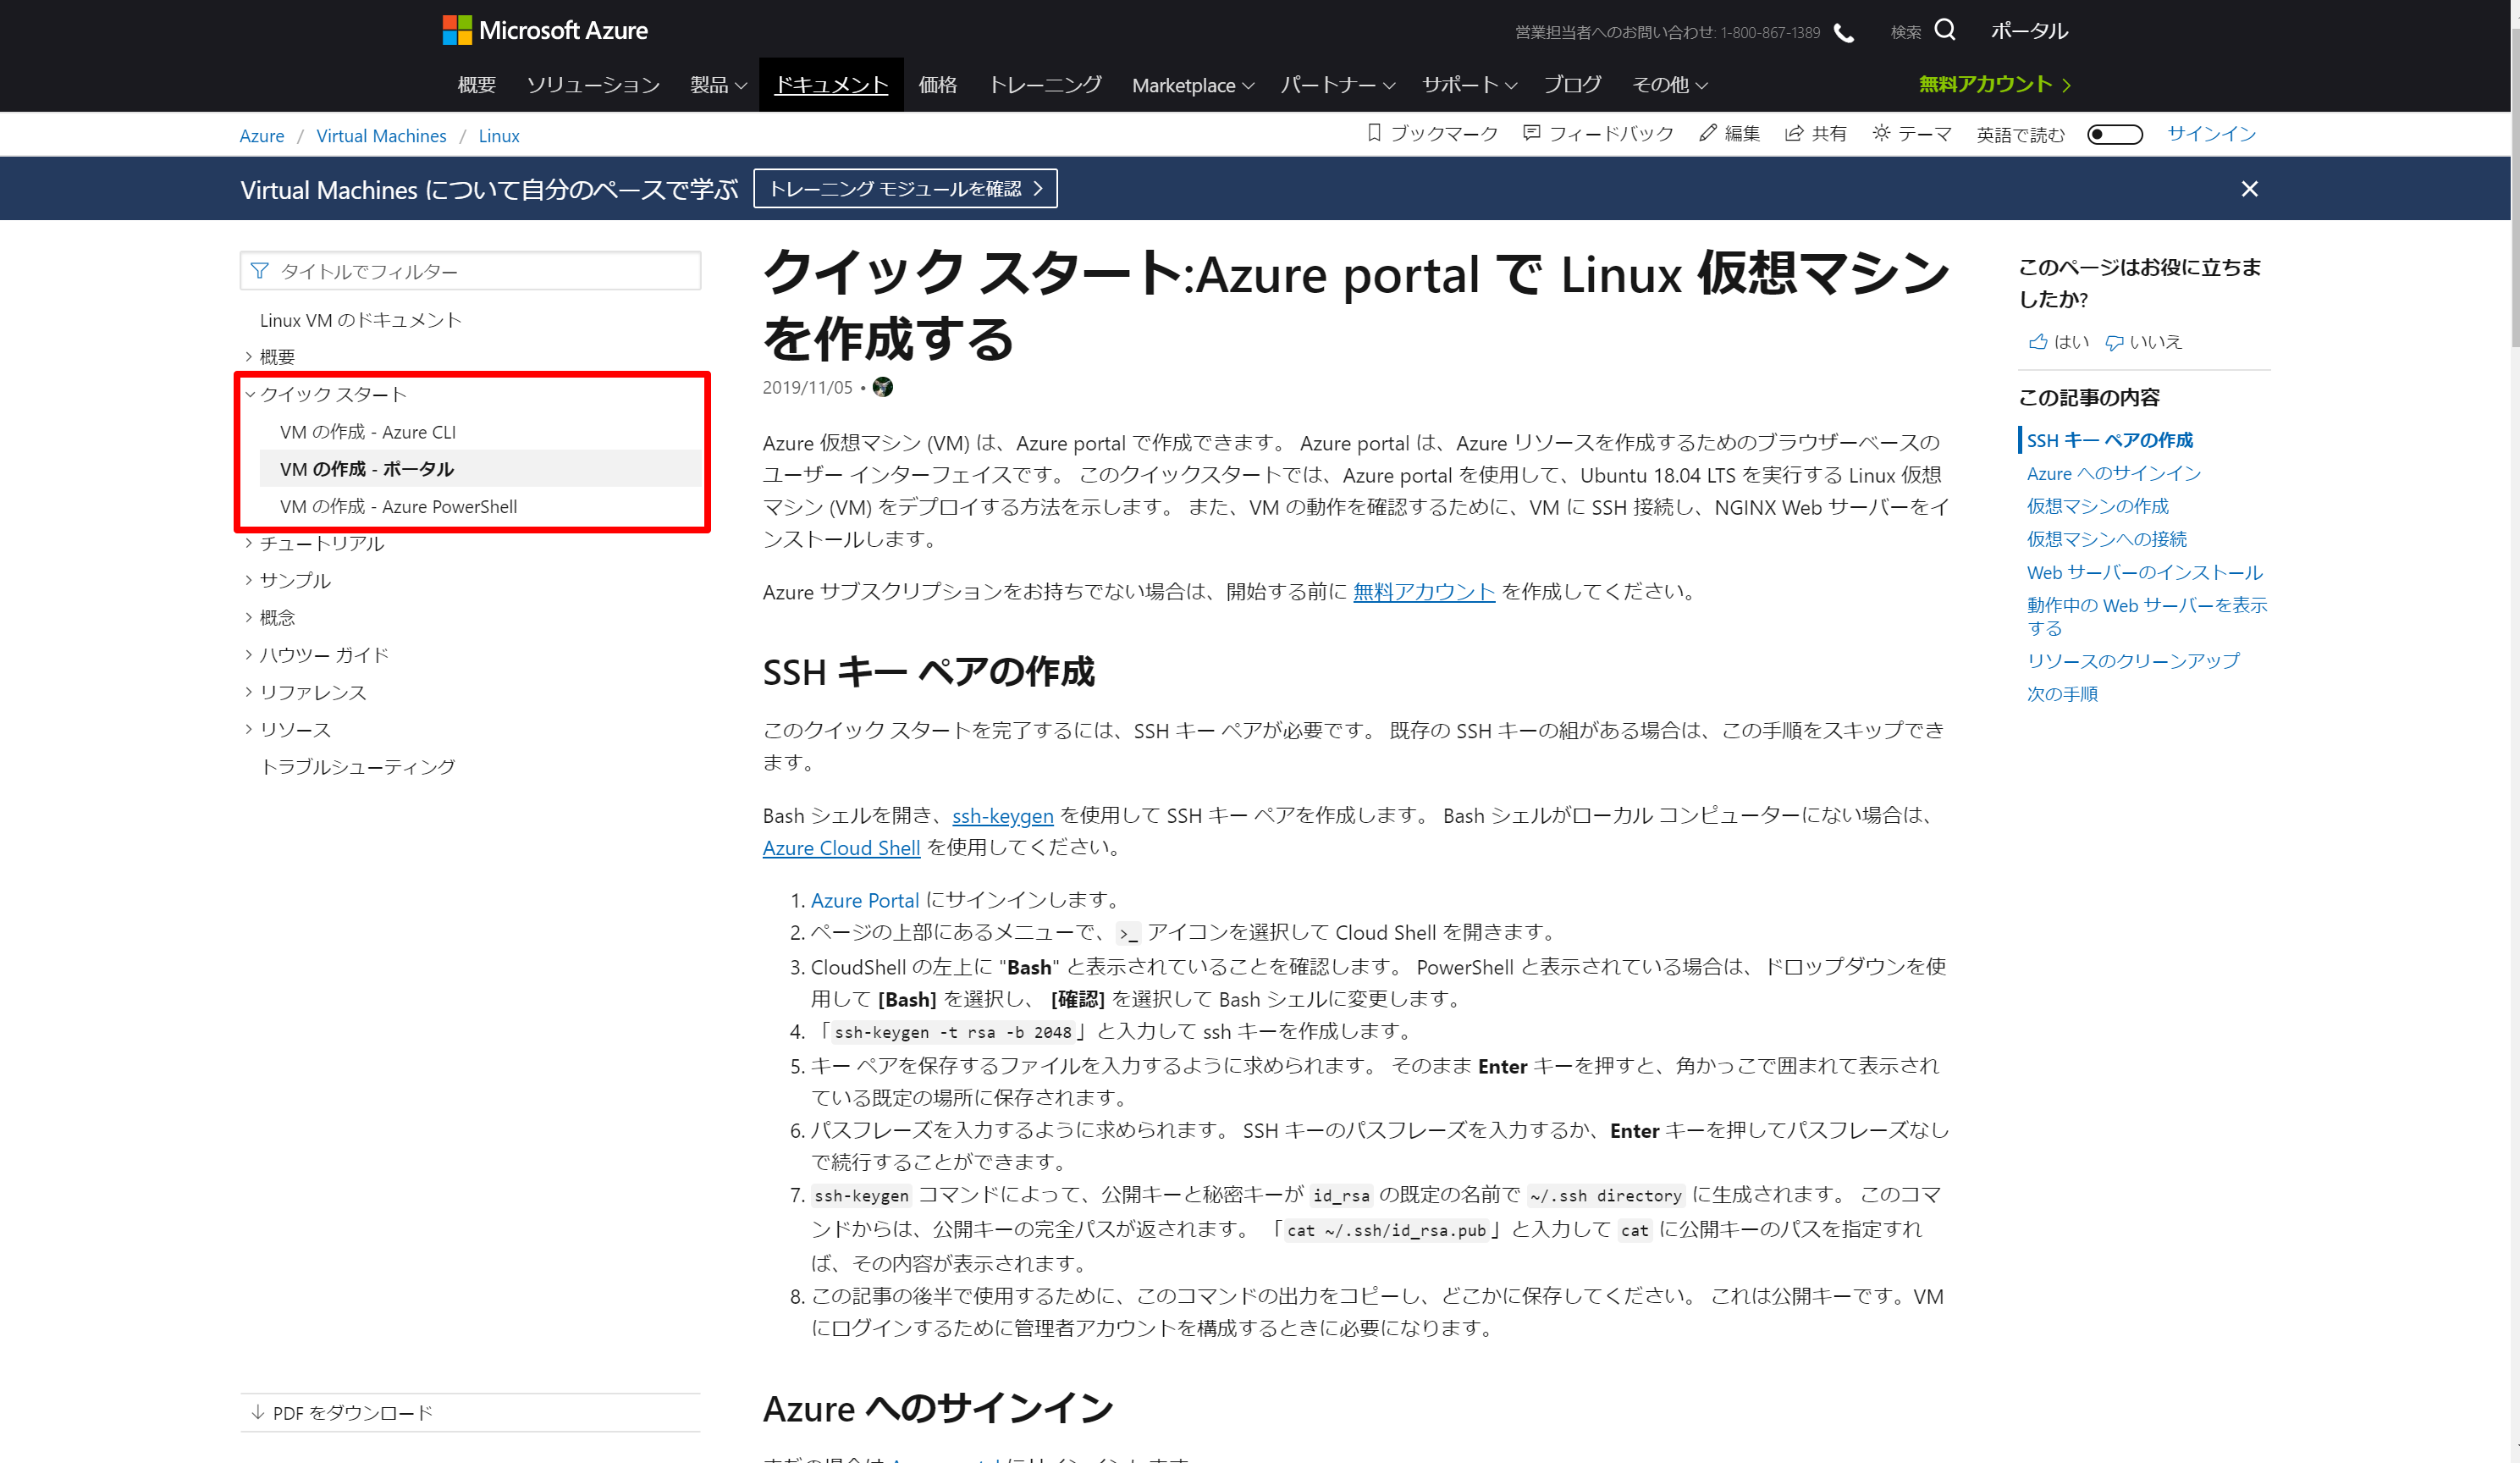
Task: Click the pencil edit icon
Action: click(1707, 133)
